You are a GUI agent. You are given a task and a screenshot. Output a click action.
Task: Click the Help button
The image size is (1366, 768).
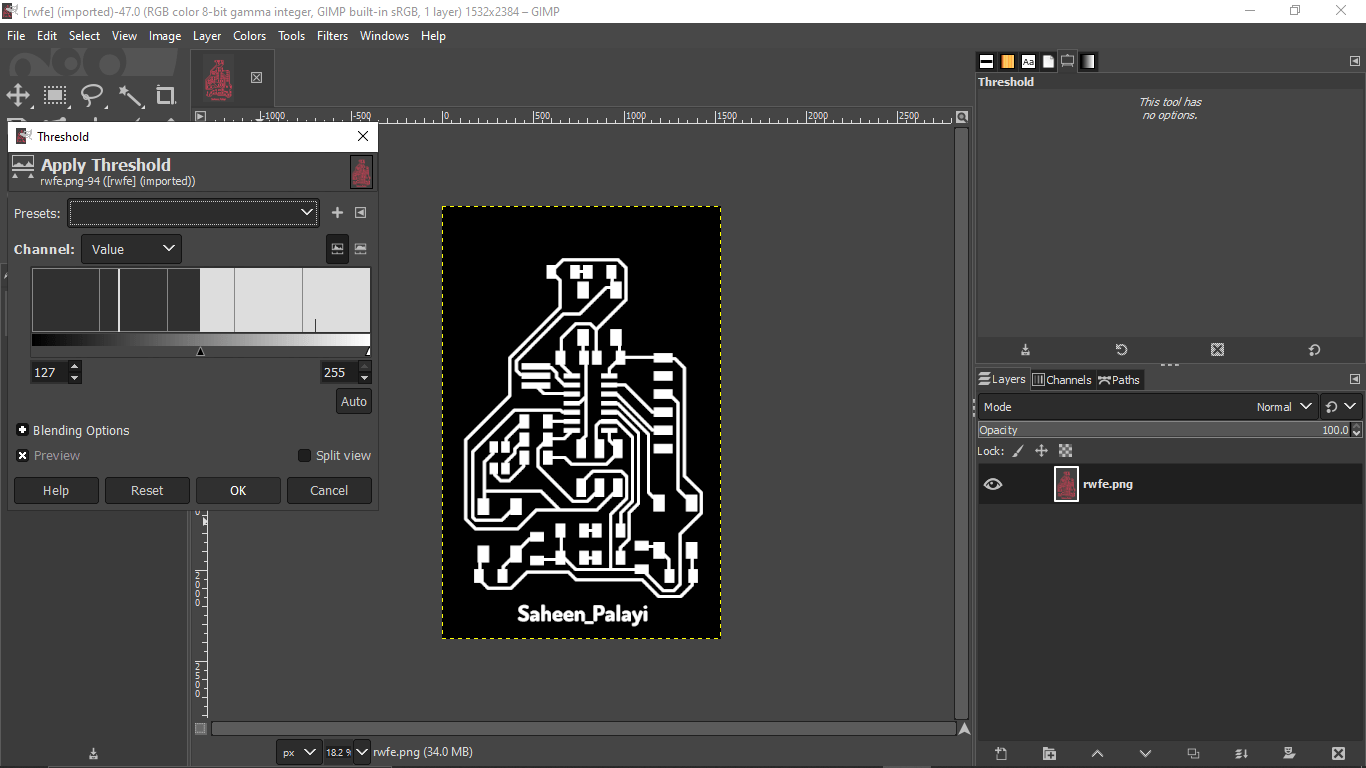click(x=56, y=490)
